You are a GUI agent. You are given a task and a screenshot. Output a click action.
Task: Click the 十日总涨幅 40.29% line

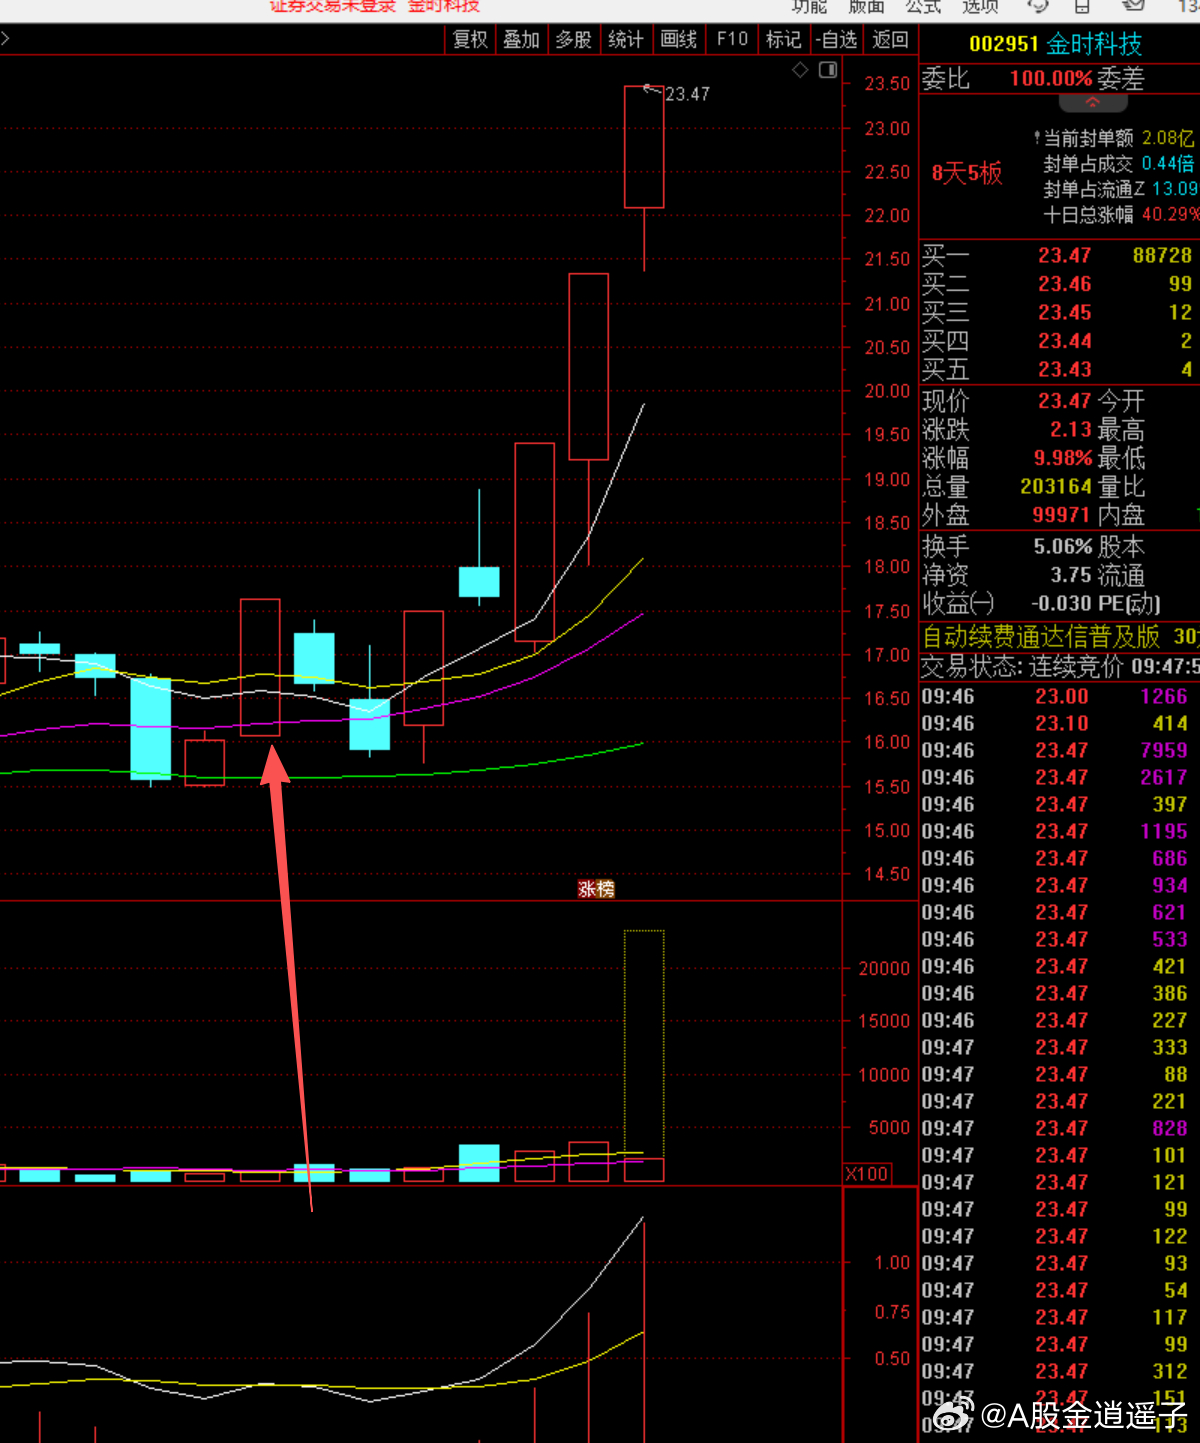click(x=1120, y=215)
